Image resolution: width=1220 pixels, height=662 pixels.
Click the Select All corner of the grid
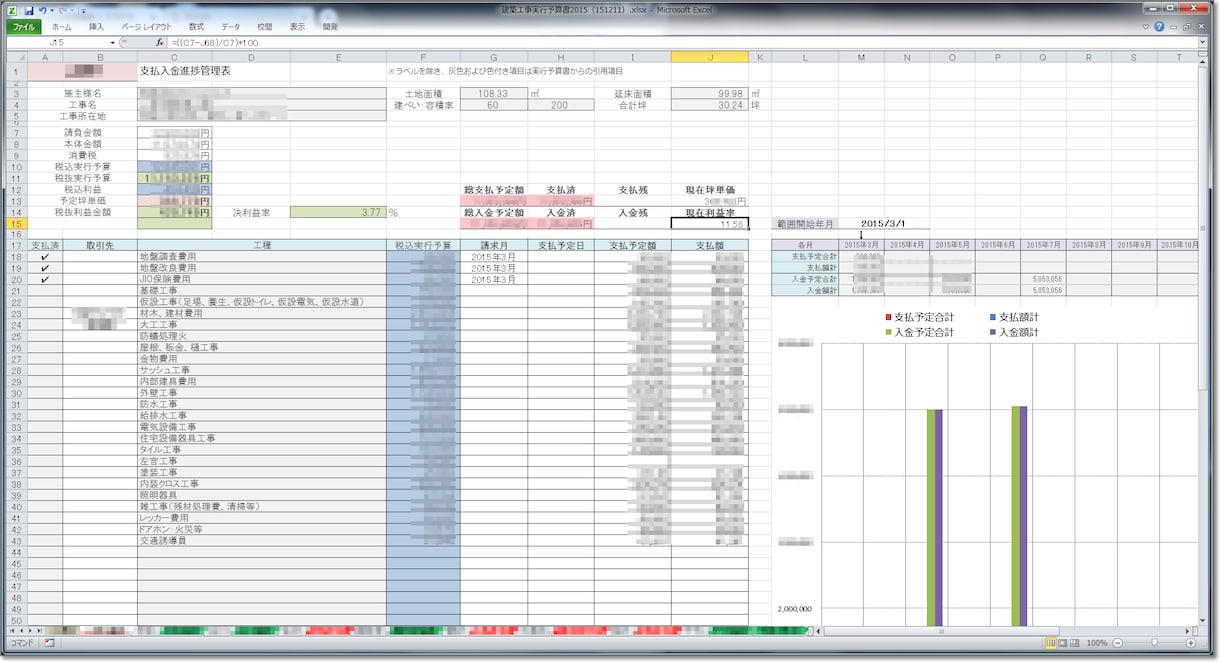(17, 57)
